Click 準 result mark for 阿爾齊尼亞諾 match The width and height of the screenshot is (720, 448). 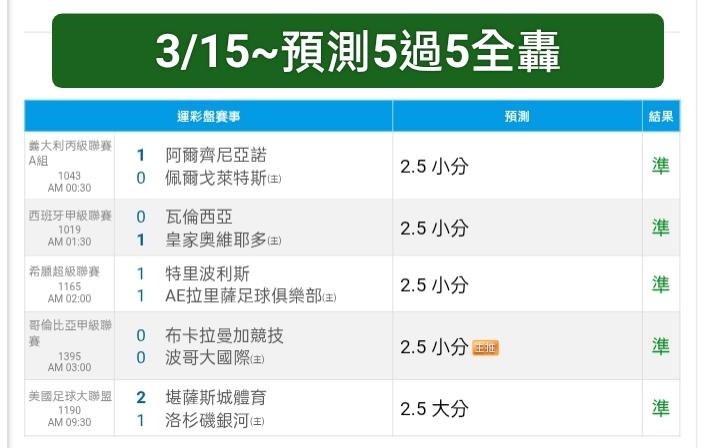[661, 165]
